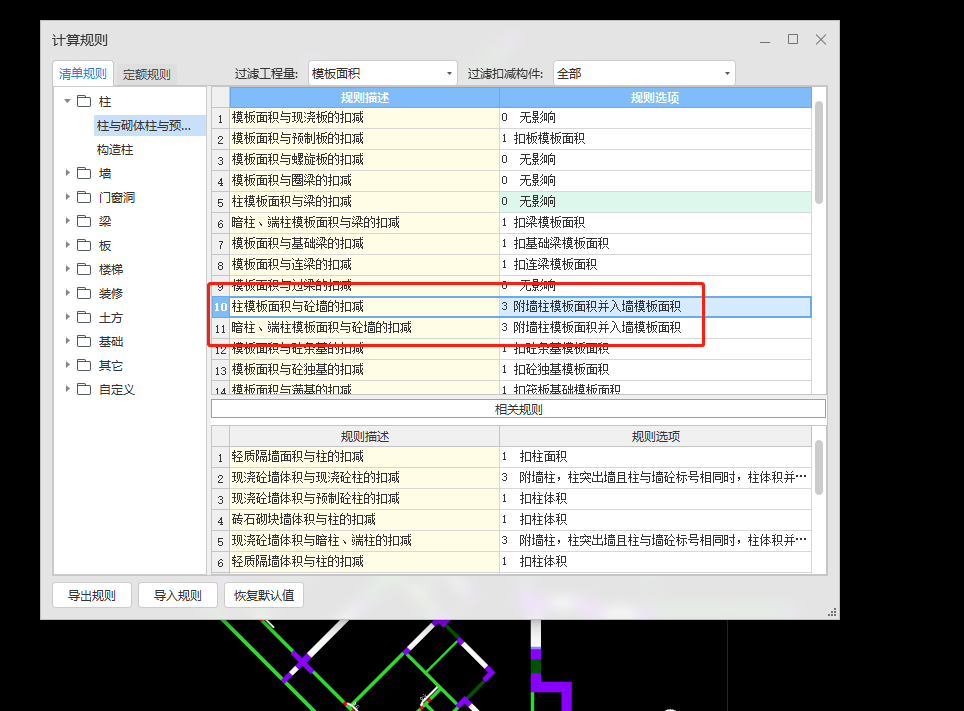Select row 柱模板面积与砼墙的扣减
Image resolution: width=964 pixels, height=711 pixels.
coord(365,306)
